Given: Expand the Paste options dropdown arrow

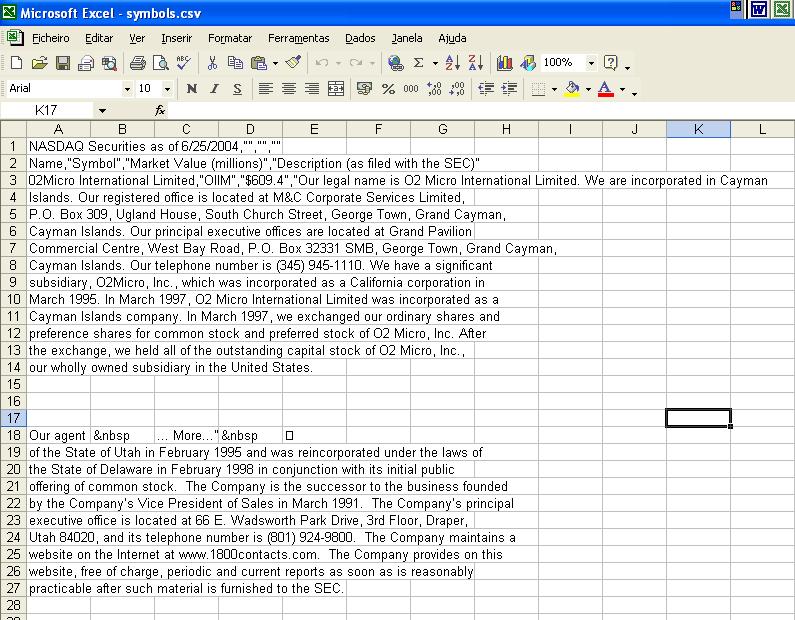Looking at the screenshot, I should 275,63.
